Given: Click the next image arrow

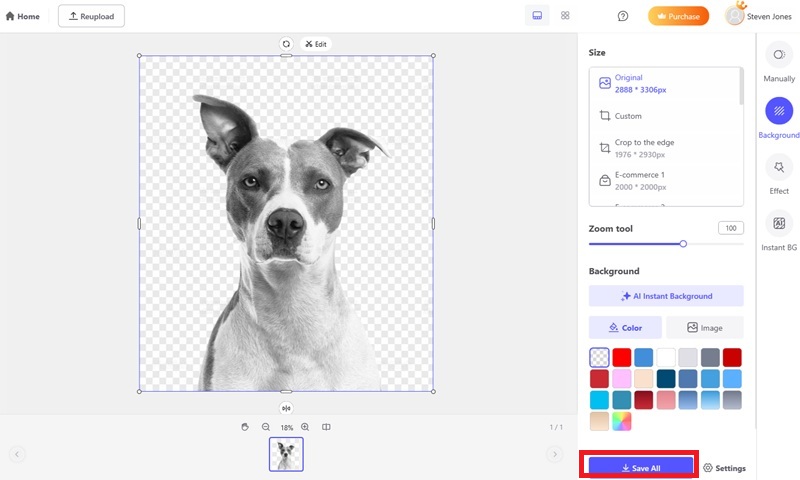Looking at the screenshot, I should tap(555, 454).
